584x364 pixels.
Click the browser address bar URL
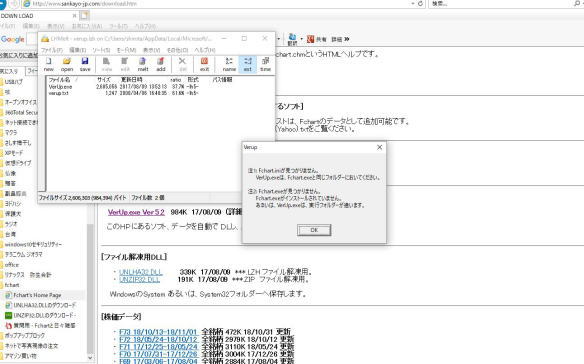click(x=85, y=4)
